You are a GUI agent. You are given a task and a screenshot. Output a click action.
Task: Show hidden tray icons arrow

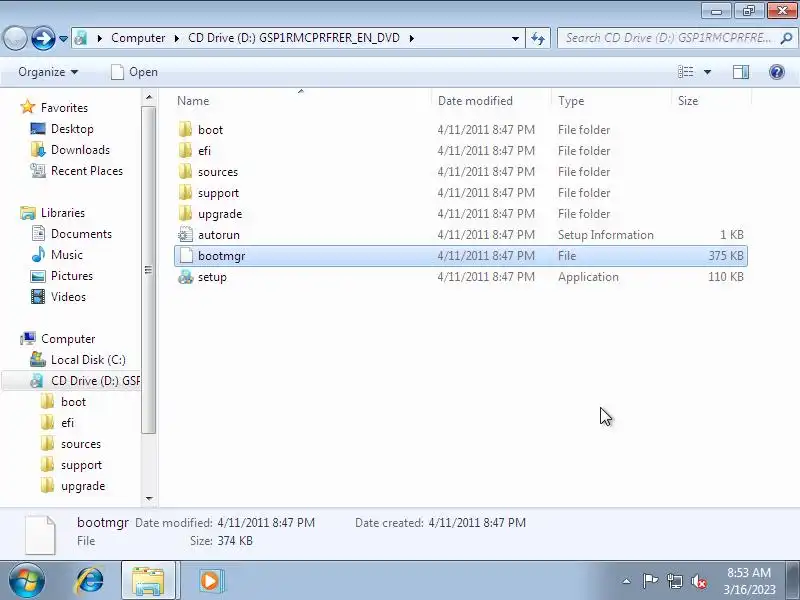[x=627, y=581]
